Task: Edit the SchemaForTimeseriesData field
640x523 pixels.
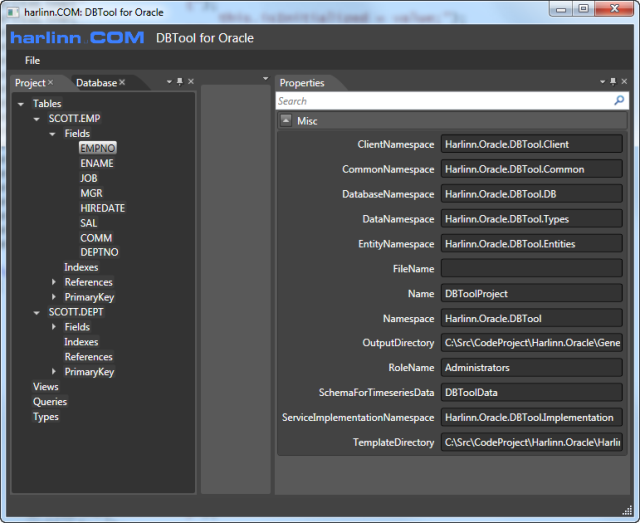Action: tap(531, 392)
